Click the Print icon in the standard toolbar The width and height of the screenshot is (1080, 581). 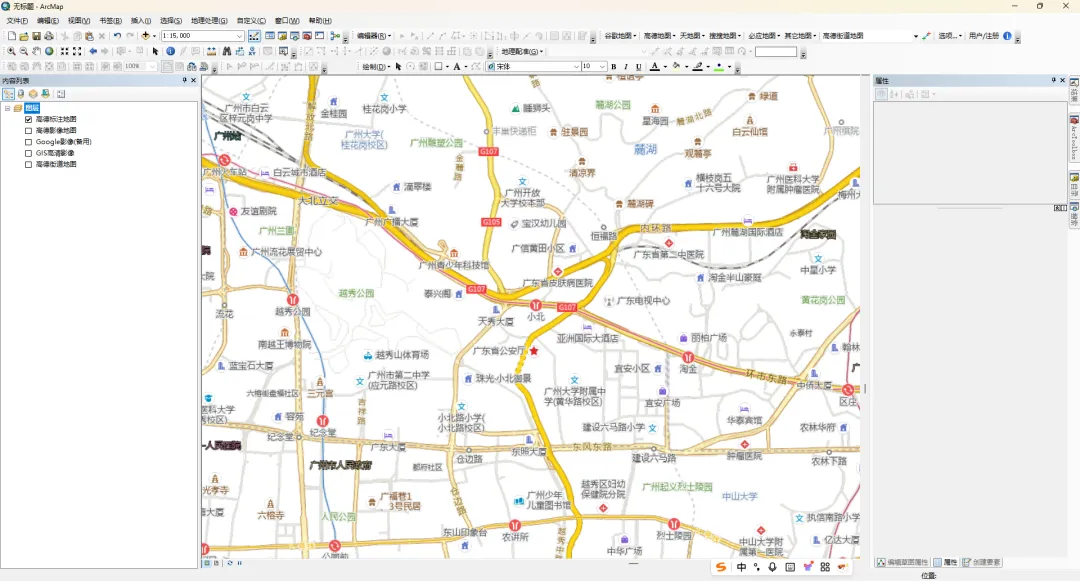49,36
